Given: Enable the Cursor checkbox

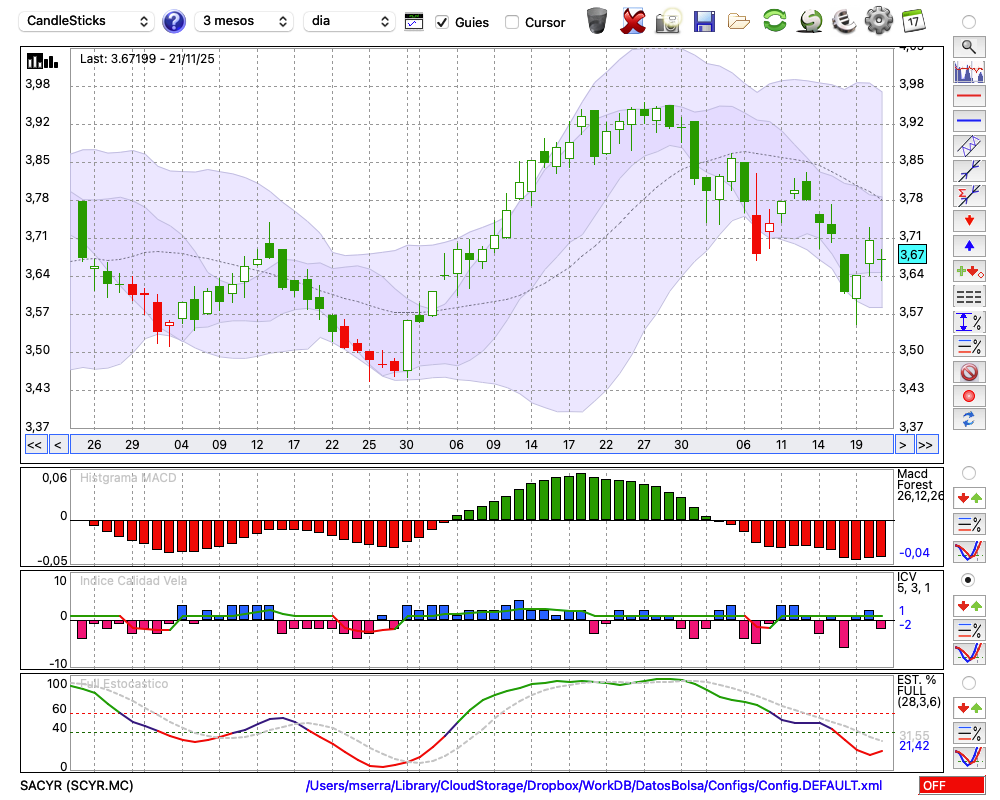Looking at the screenshot, I should 512,22.
